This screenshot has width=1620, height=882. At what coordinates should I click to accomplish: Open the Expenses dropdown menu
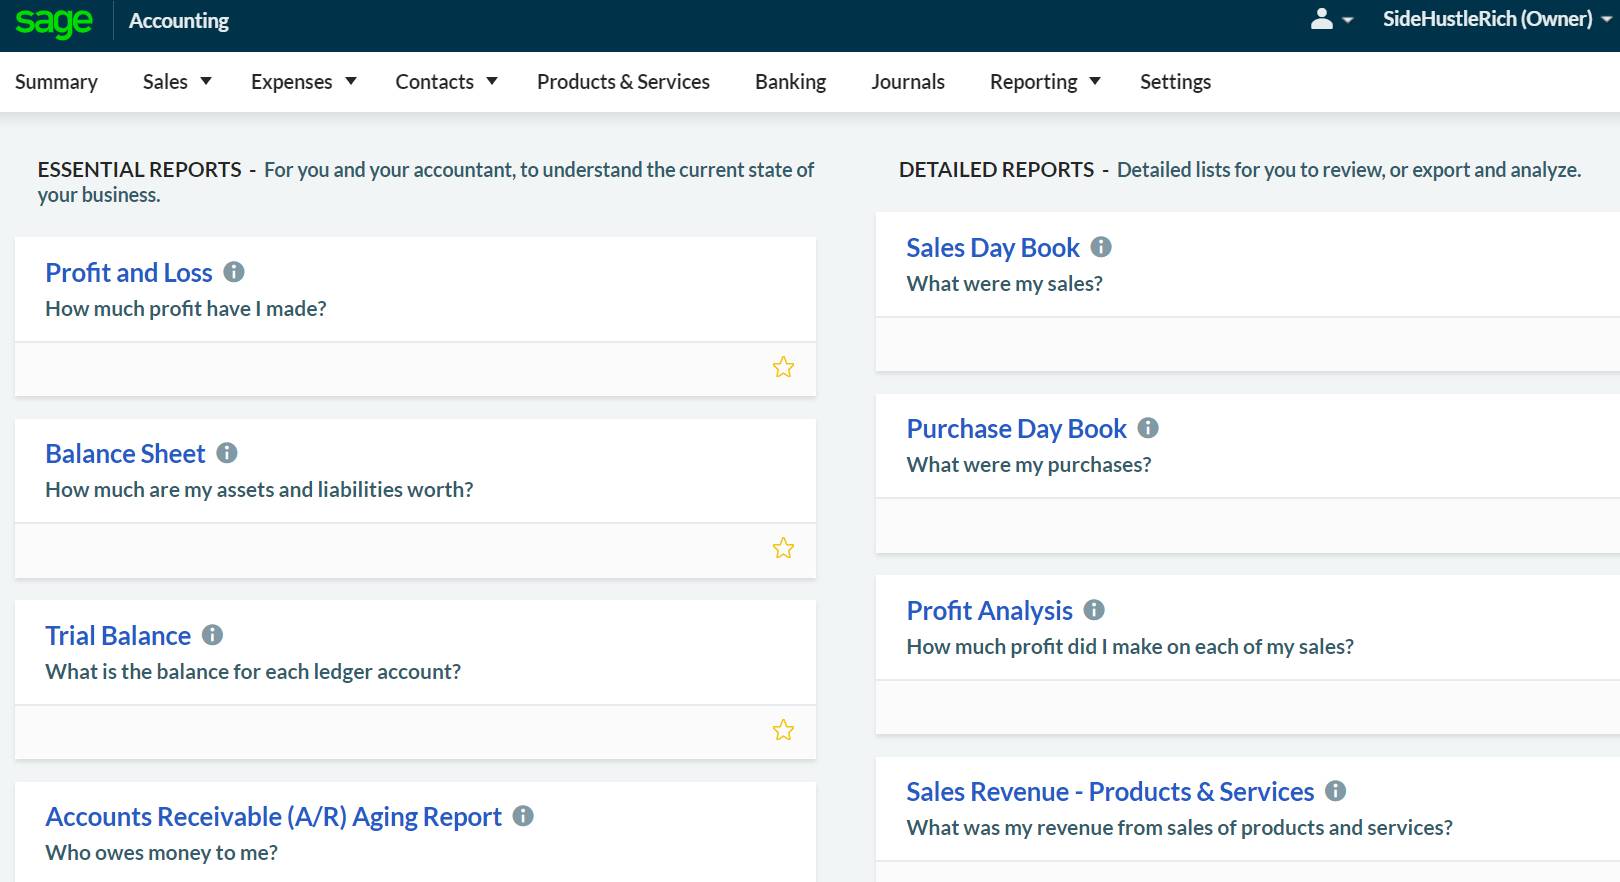(x=303, y=82)
